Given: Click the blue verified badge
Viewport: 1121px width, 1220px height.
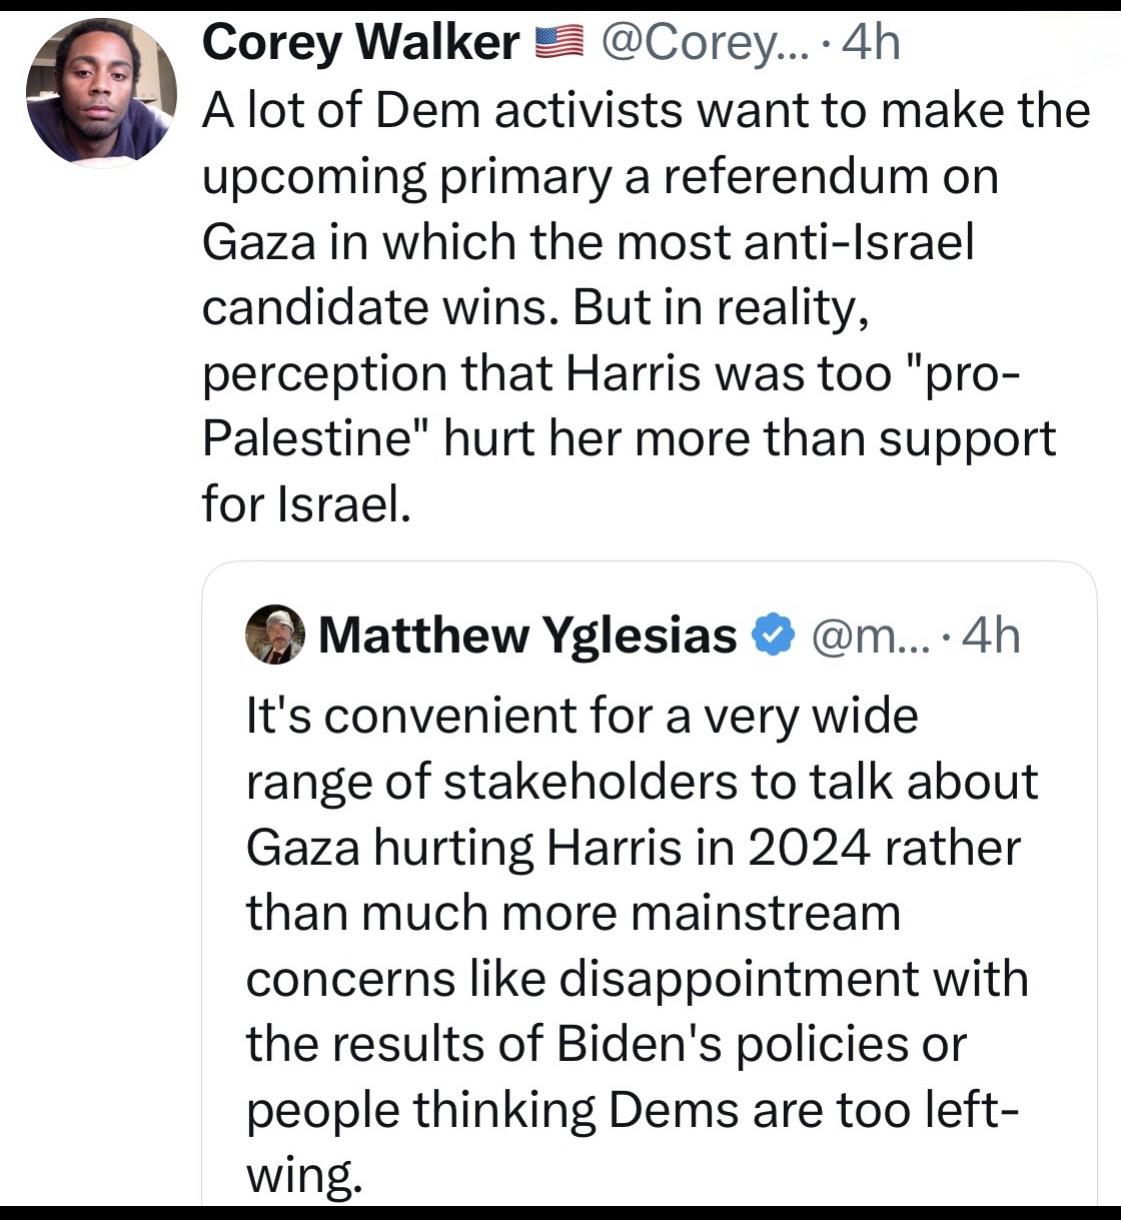Looking at the screenshot, I should [772, 635].
